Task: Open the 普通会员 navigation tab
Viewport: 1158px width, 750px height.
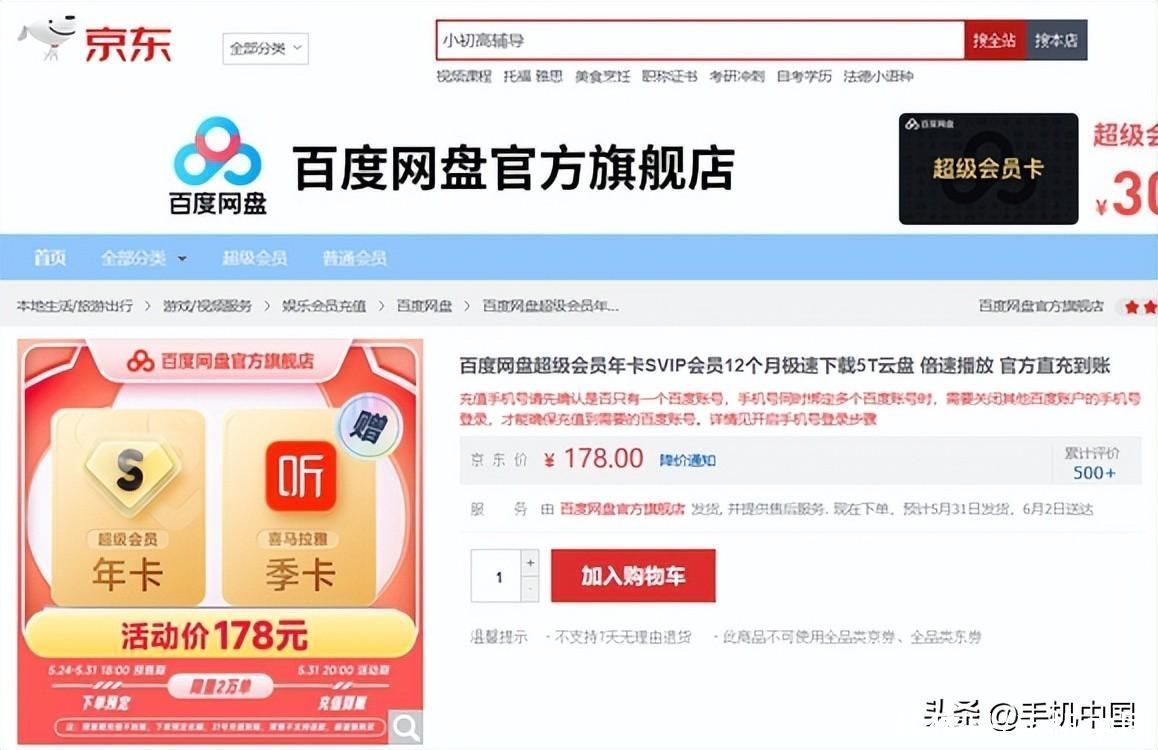Action: (354, 258)
